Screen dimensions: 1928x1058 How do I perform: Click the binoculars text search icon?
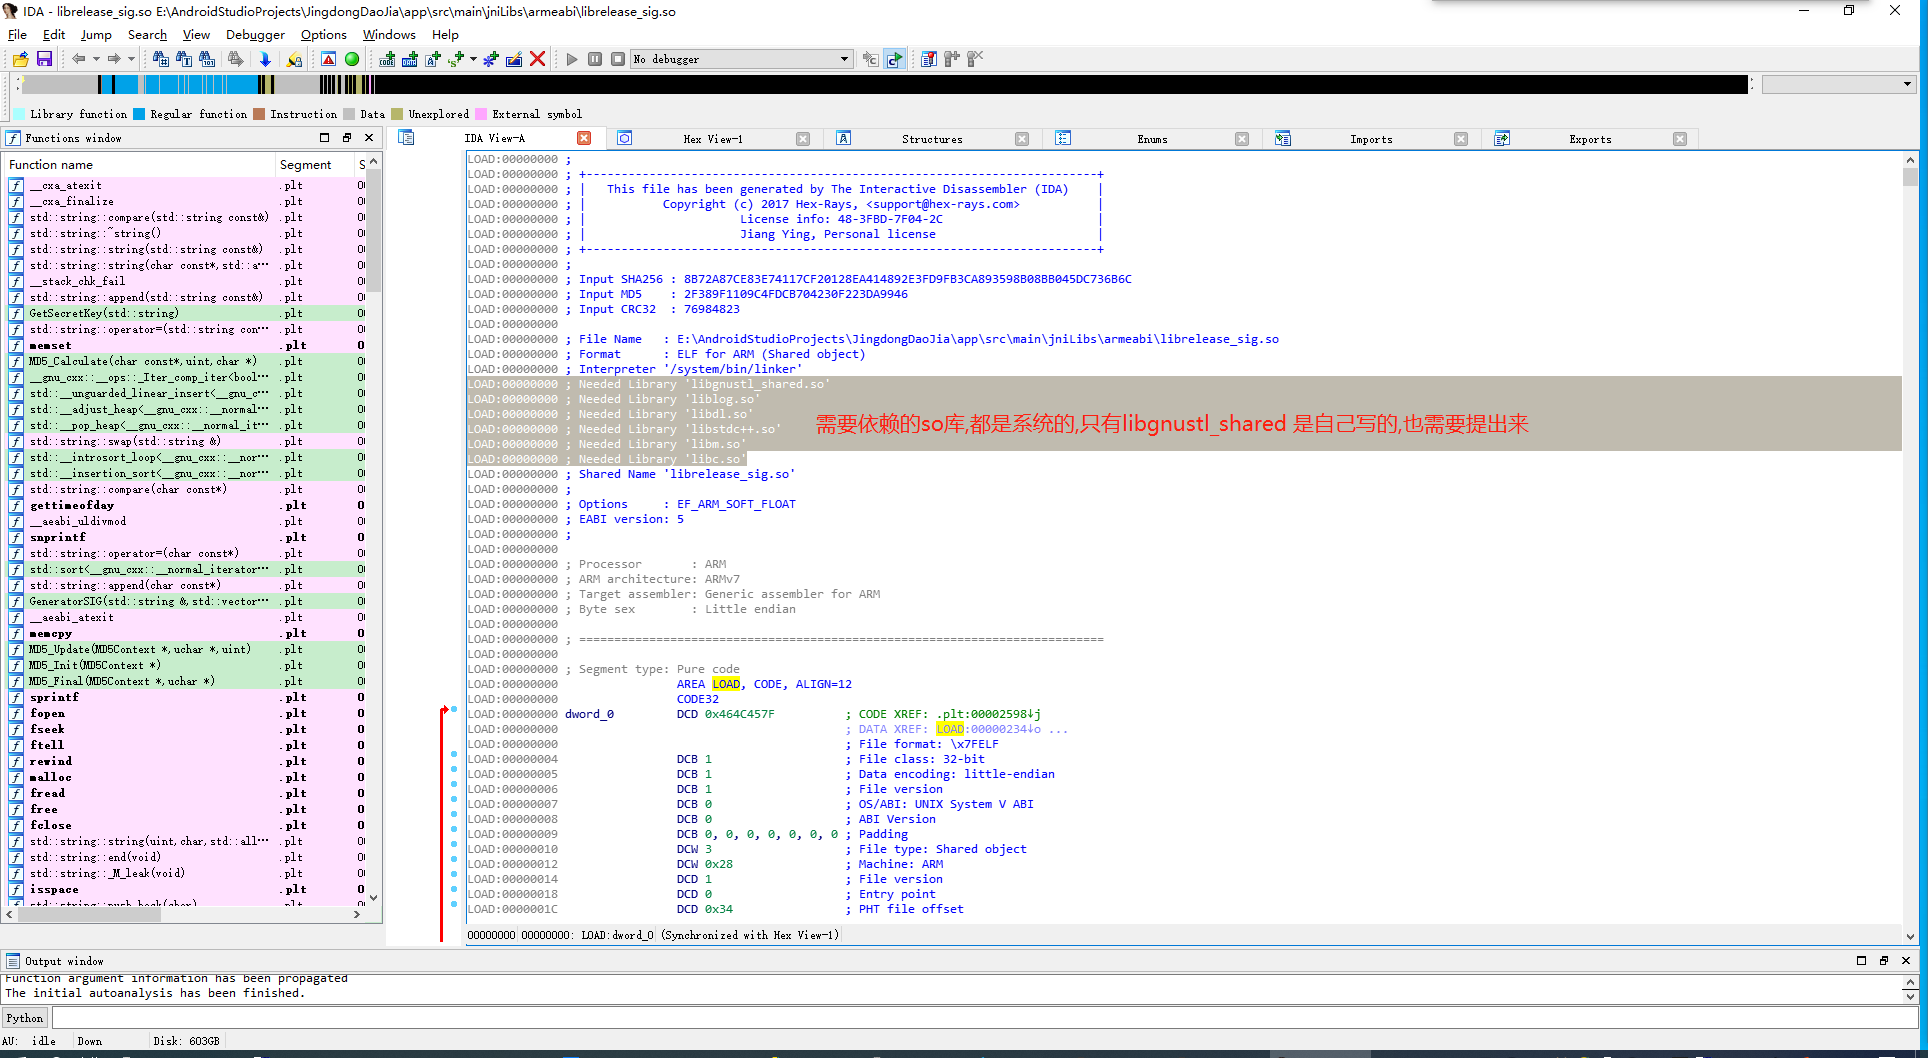(x=184, y=59)
